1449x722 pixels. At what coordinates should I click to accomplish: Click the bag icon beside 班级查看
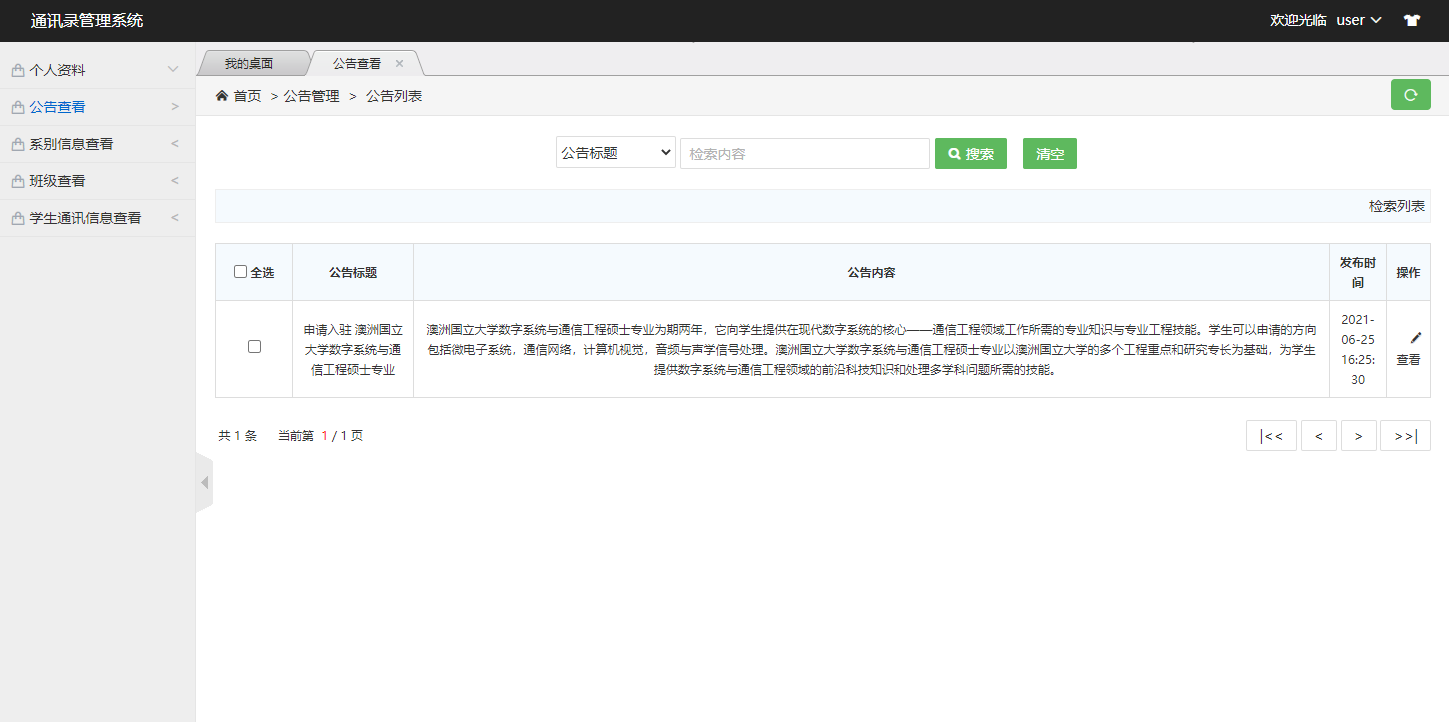16,180
